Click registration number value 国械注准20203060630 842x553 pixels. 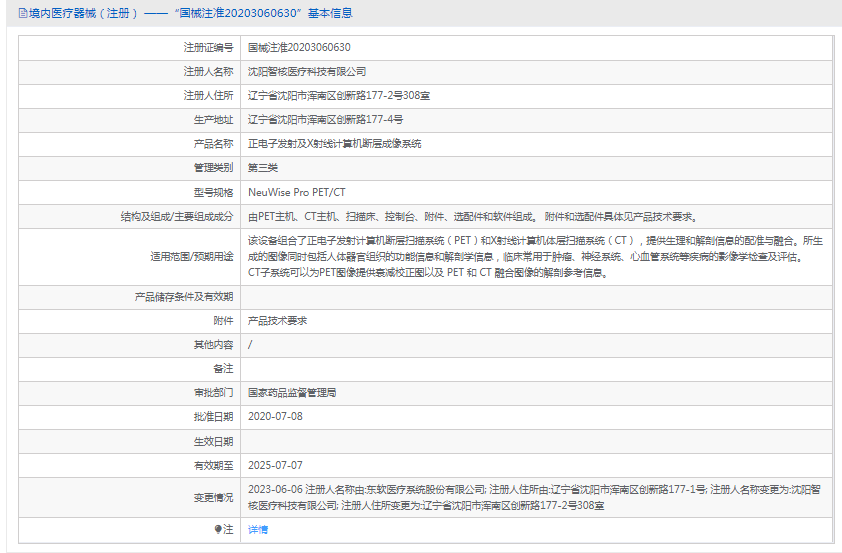pyautogui.click(x=299, y=47)
